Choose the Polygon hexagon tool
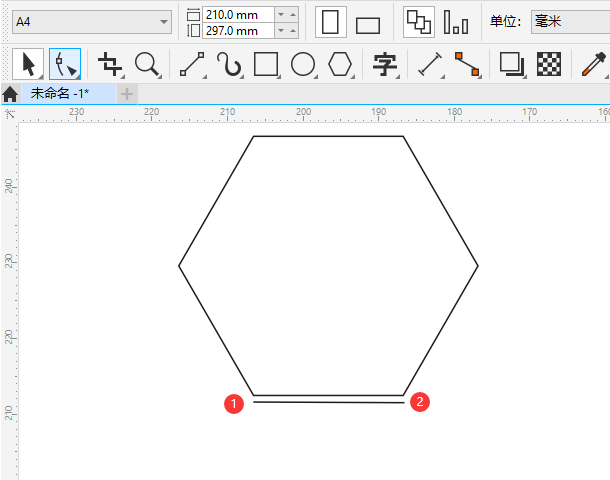The image size is (610, 480). click(341, 65)
